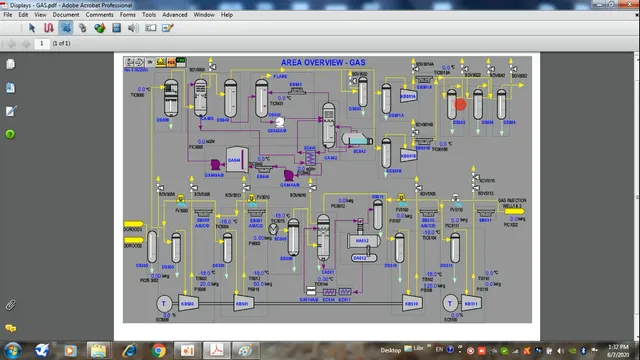640x360 pixels.
Task: Open the Attachments paperclip panel
Action: click(10, 305)
